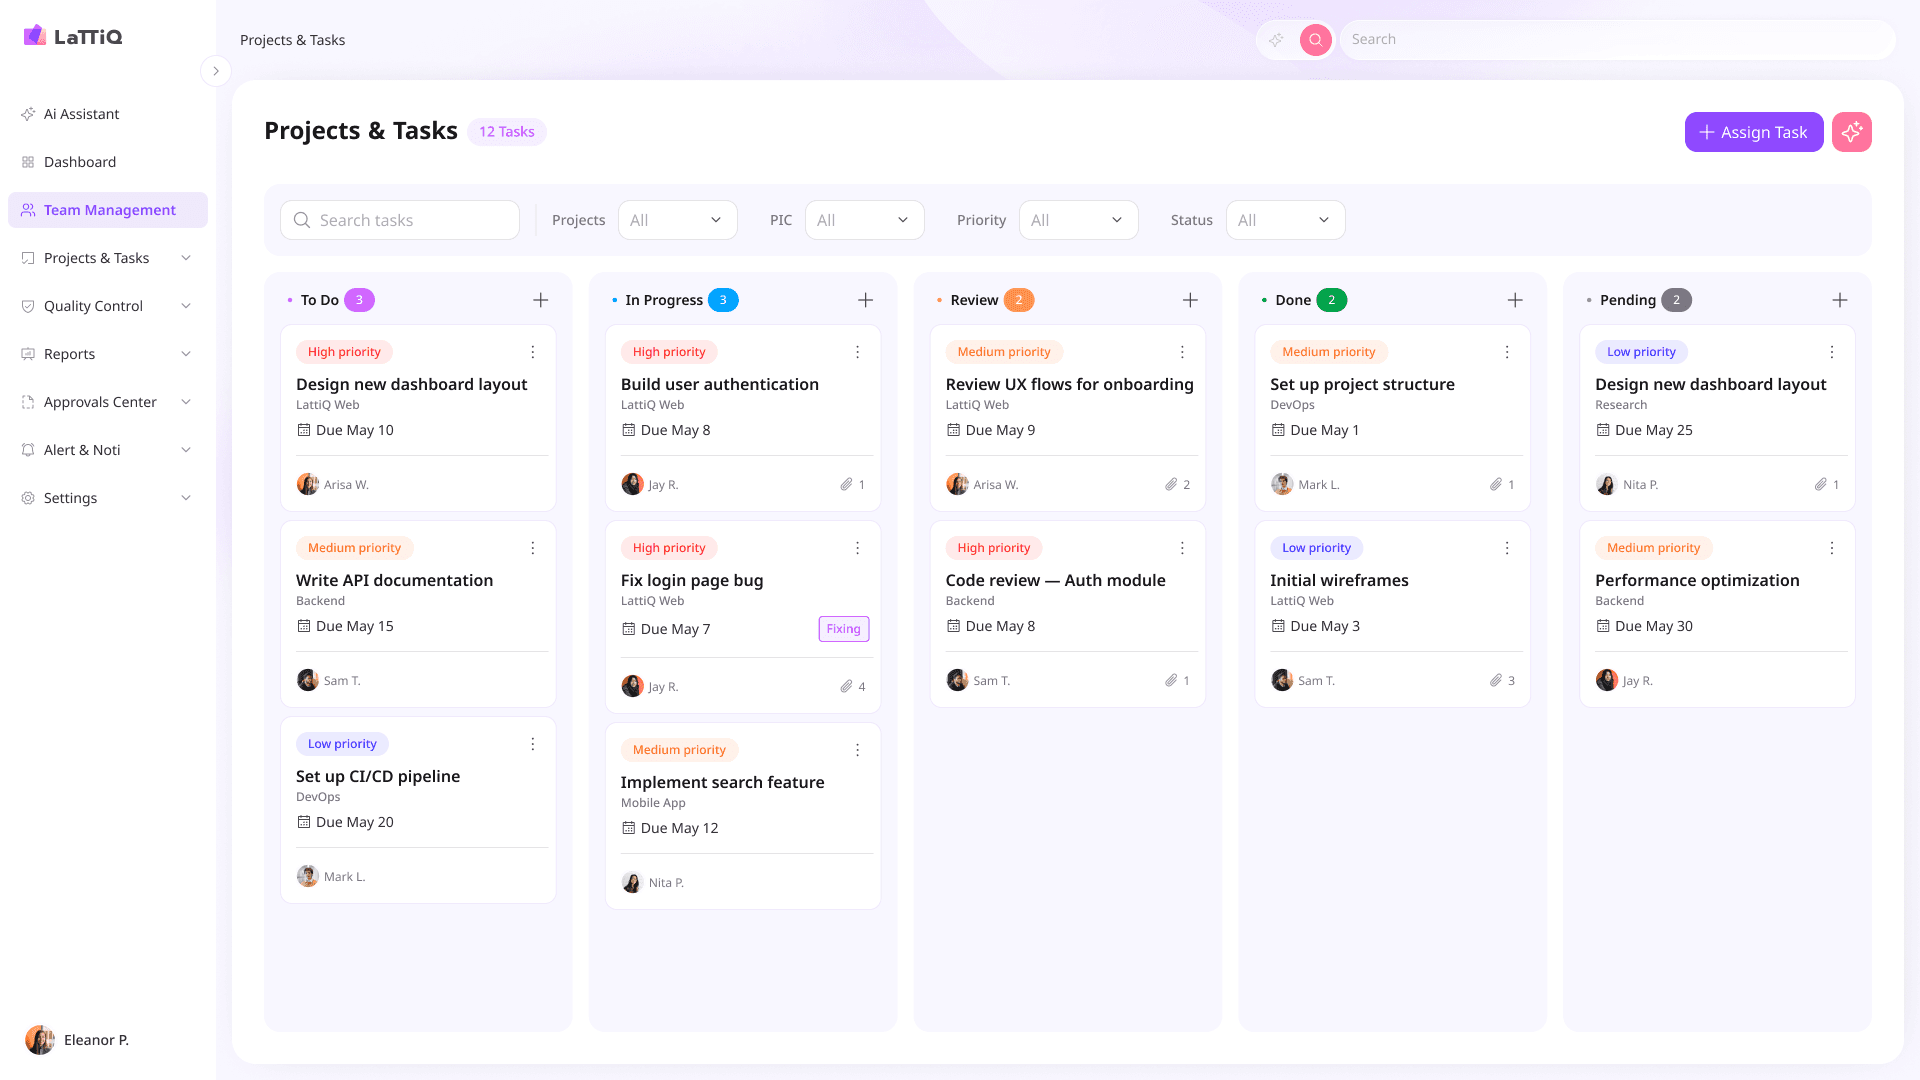Open Approvals Center in sidebar
The height and width of the screenshot is (1080, 1920).
point(108,402)
